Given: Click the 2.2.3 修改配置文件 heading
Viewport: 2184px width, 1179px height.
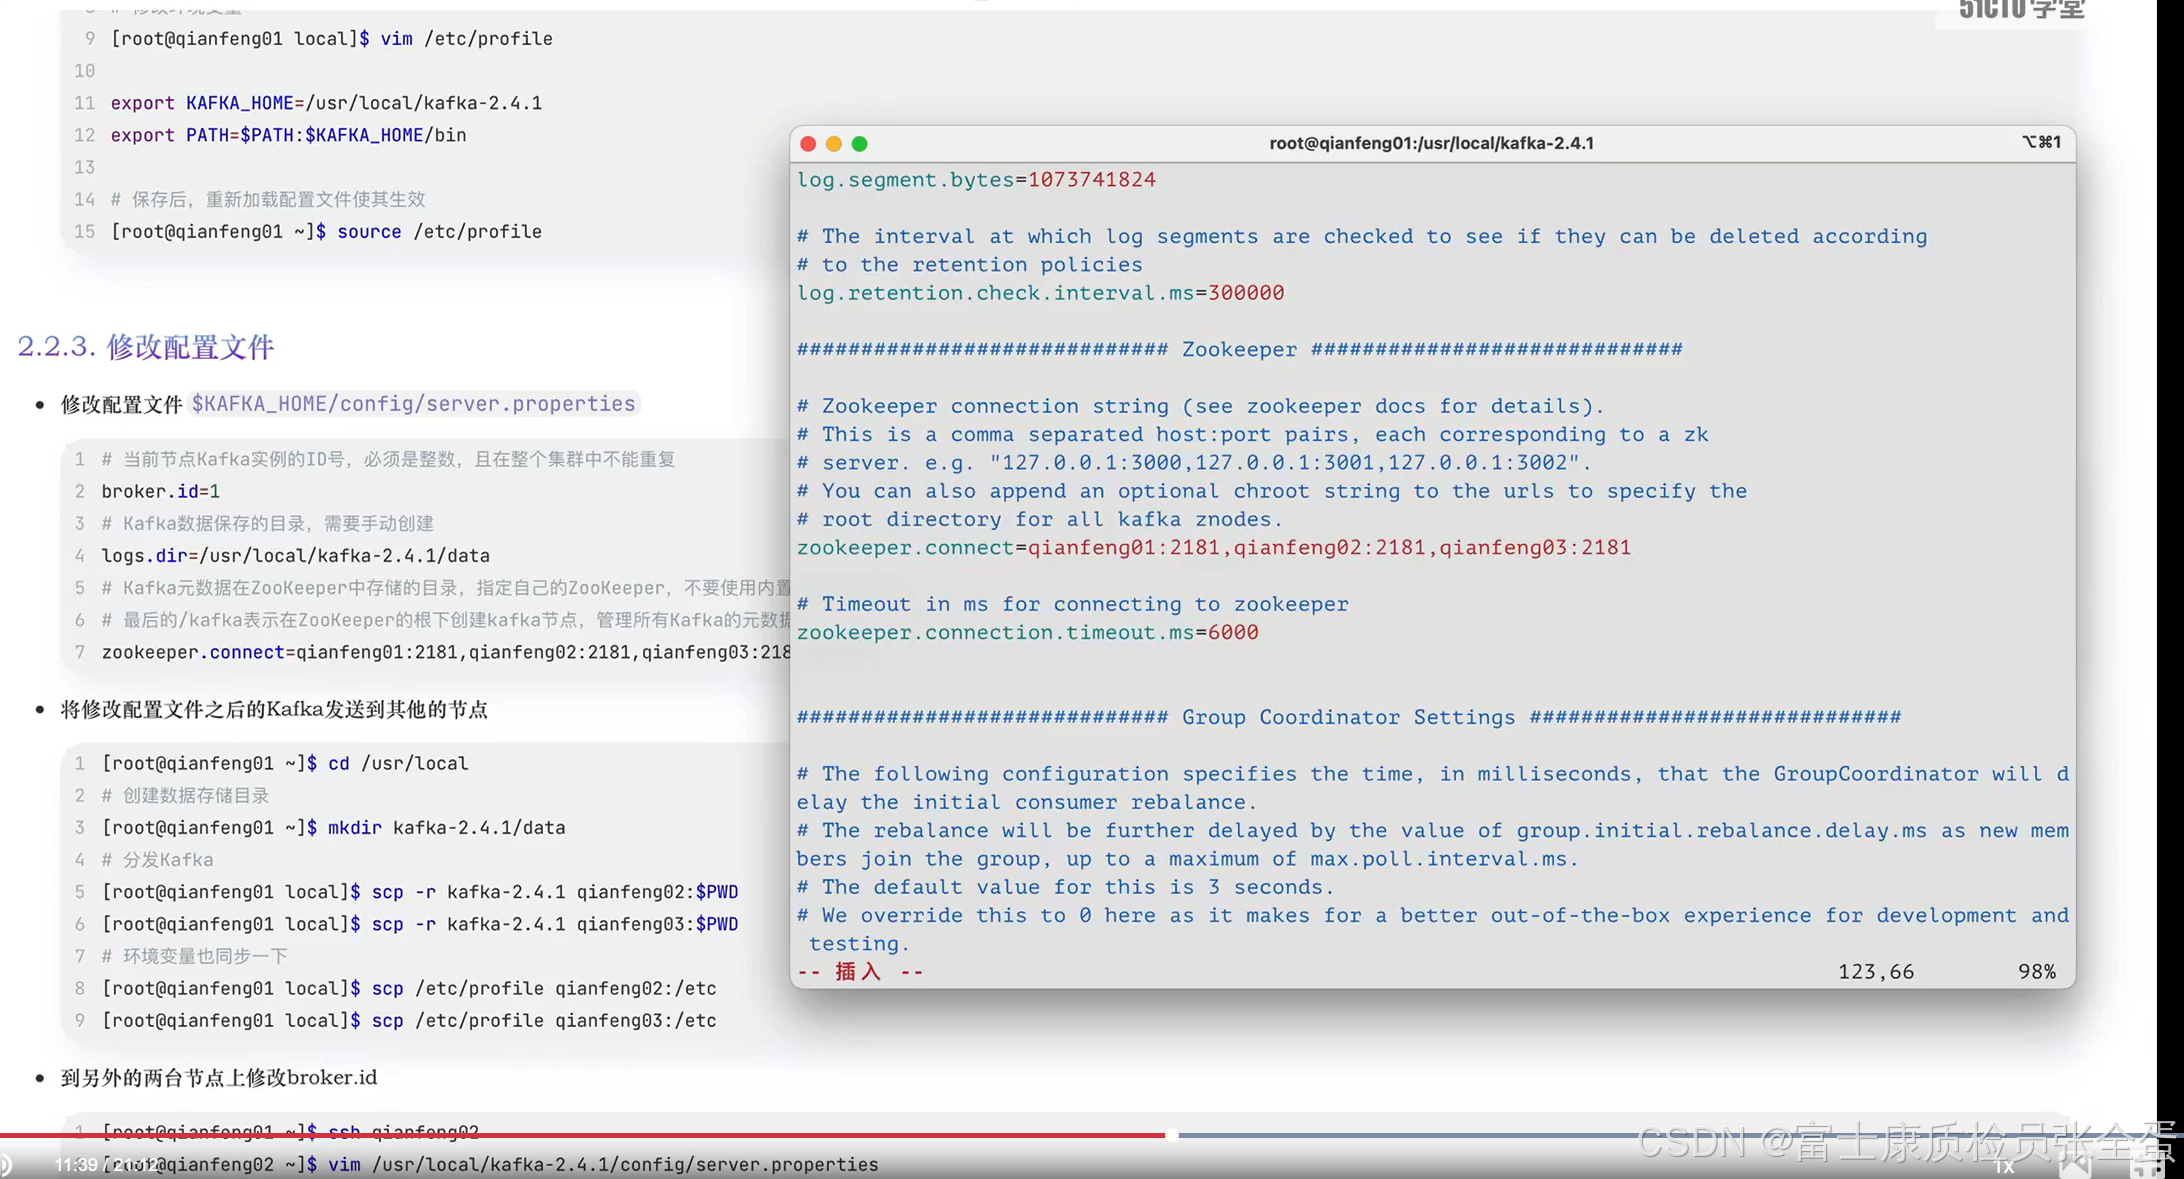Looking at the screenshot, I should tap(146, 347).
